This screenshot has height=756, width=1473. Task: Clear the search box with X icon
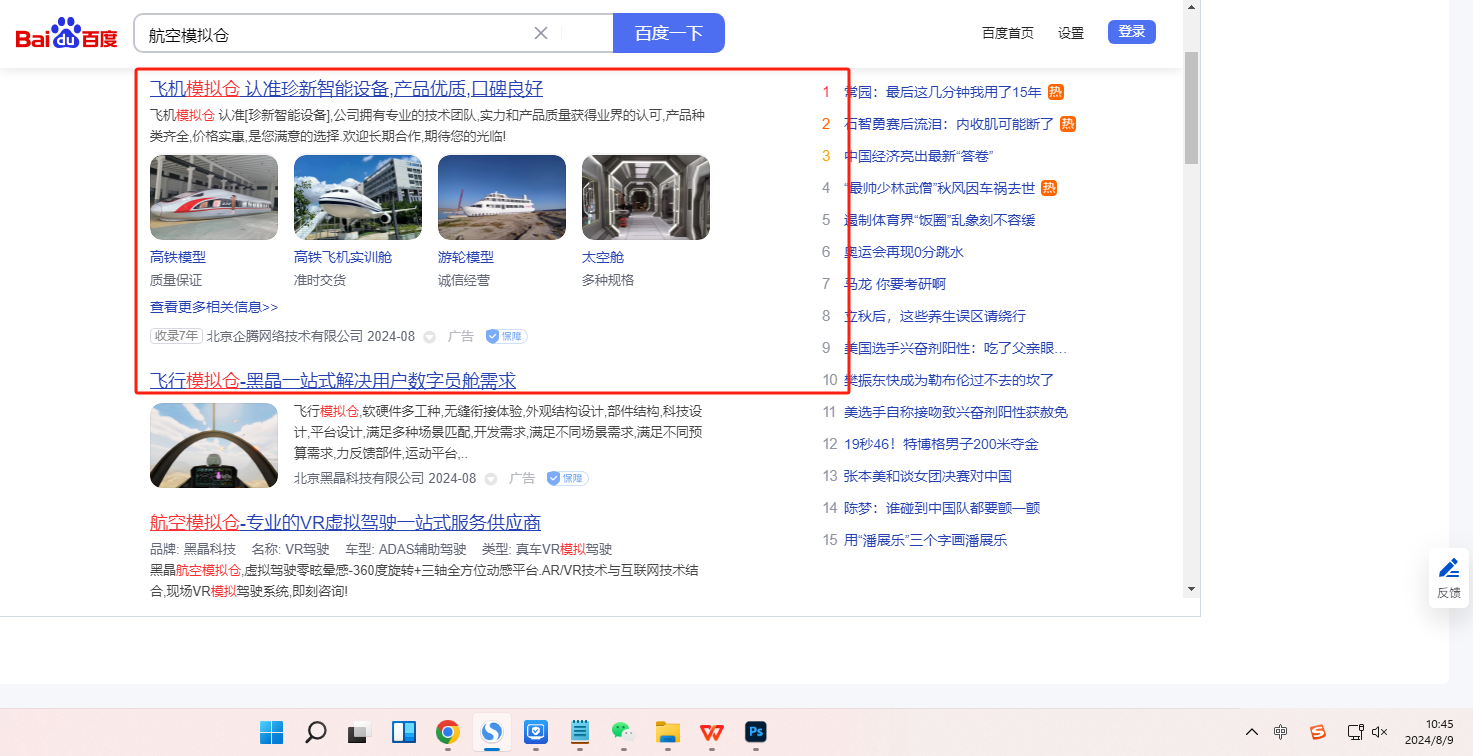pos(541,33)
